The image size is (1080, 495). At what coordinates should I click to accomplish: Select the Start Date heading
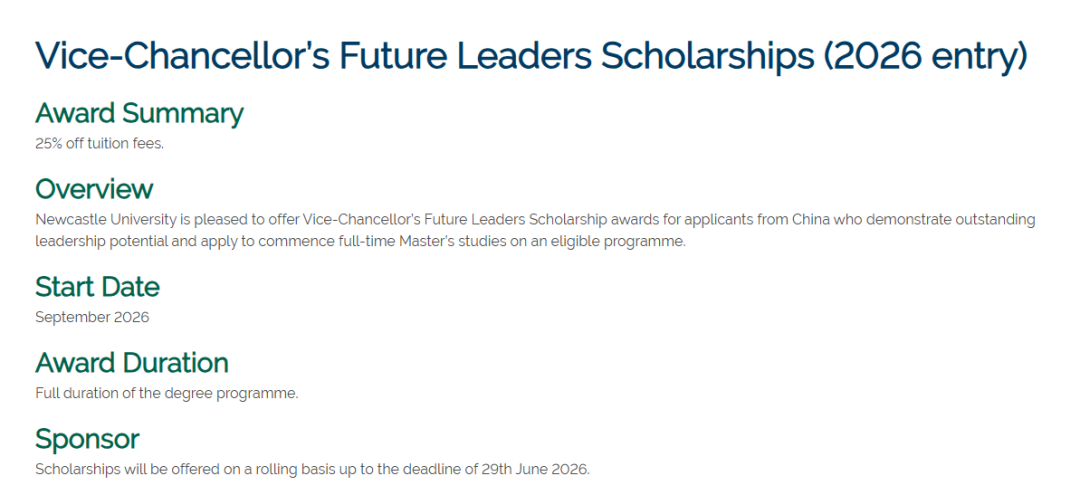[97, 287]
